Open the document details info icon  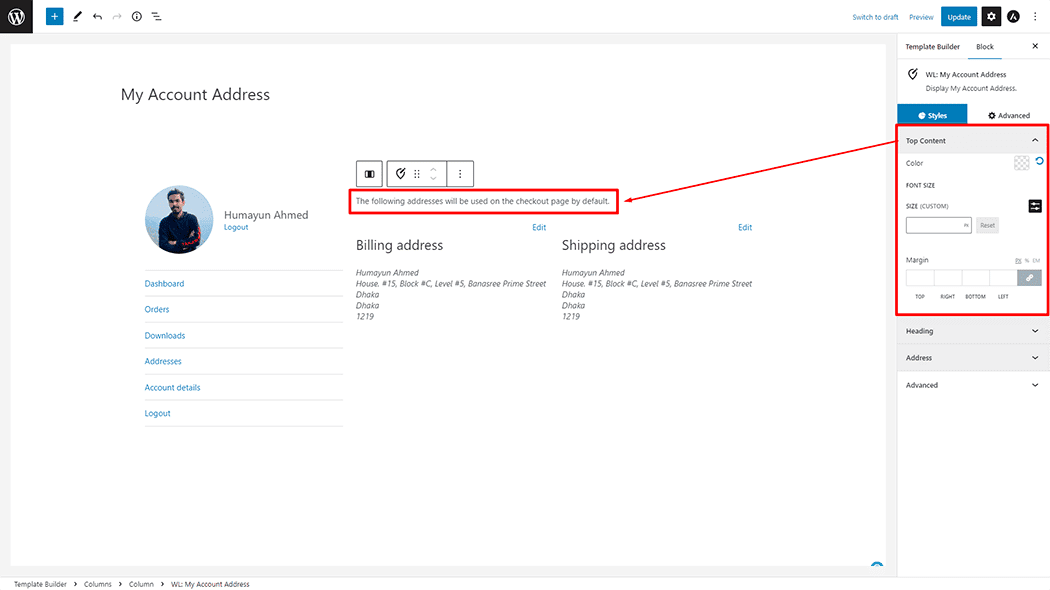coord(137,17)
